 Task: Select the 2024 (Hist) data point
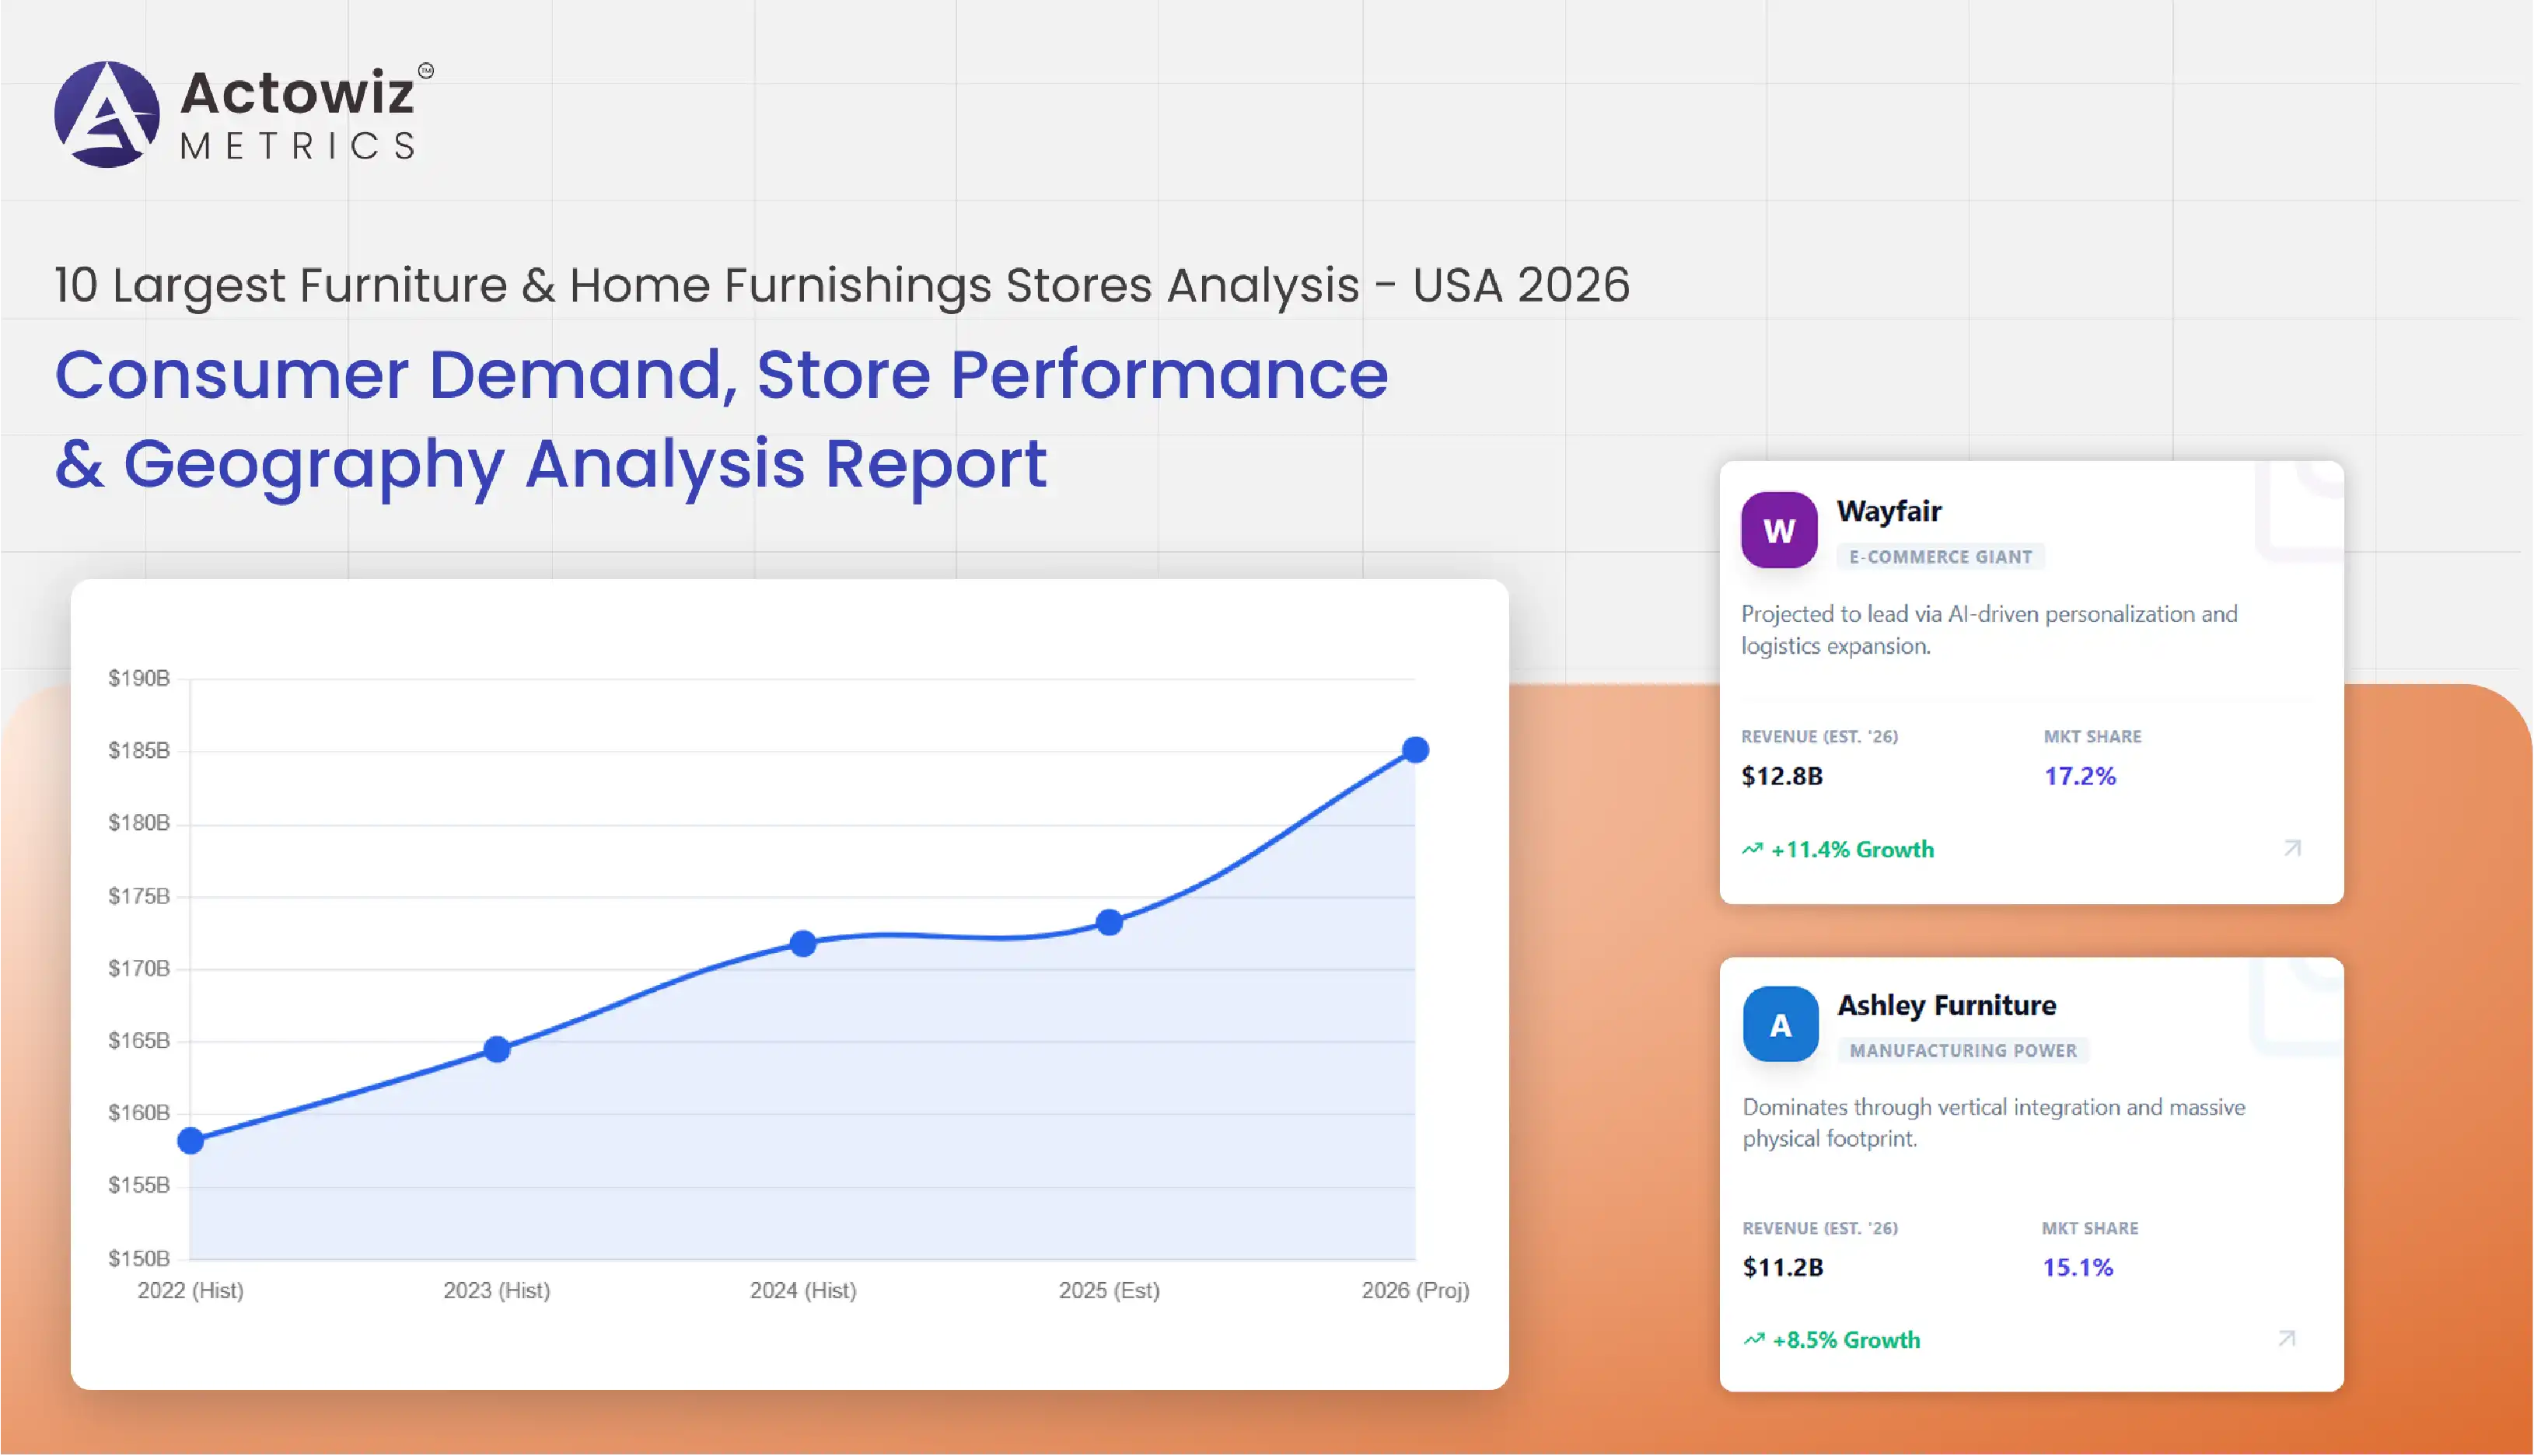(x=803, y=943)
